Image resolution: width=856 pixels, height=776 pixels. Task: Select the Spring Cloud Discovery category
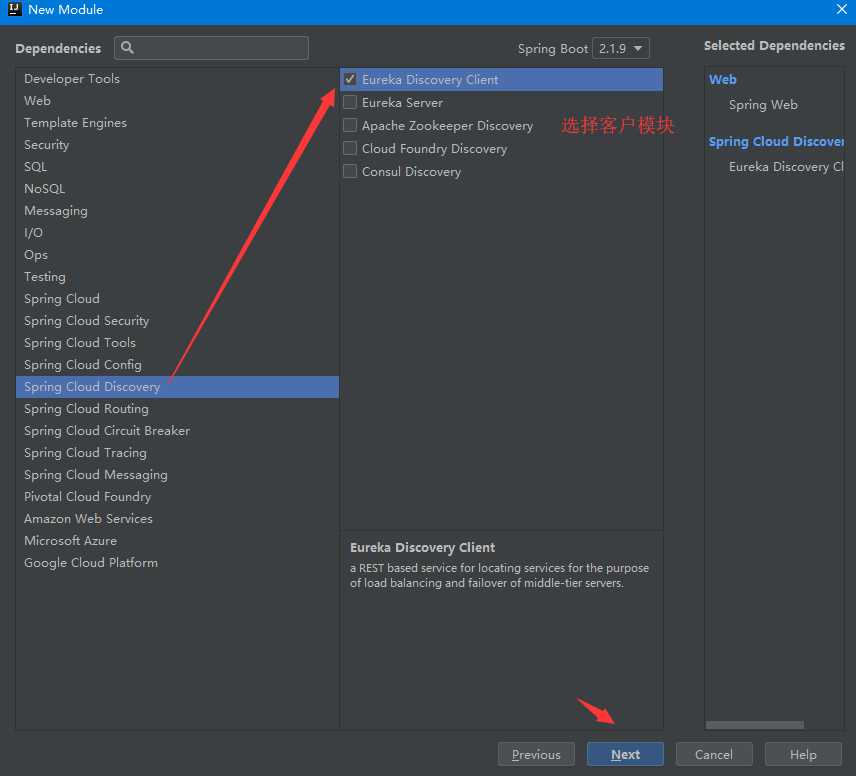pos(177,387)
